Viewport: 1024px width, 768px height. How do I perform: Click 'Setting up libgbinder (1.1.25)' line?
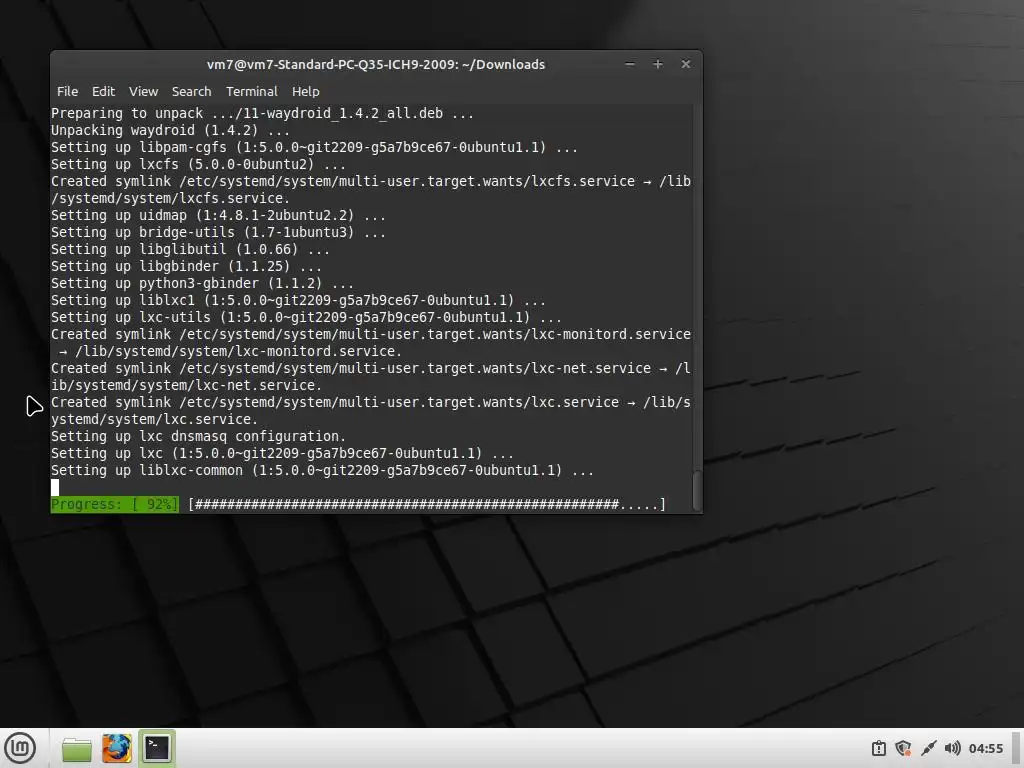186,266
